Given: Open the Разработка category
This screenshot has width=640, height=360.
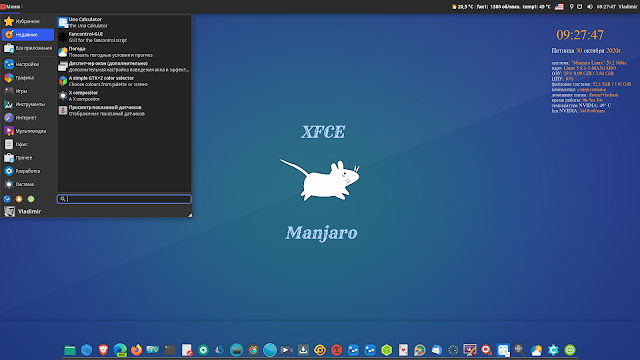Looking at the screenshot, I should pyautogui.click(x=28, y=171).
